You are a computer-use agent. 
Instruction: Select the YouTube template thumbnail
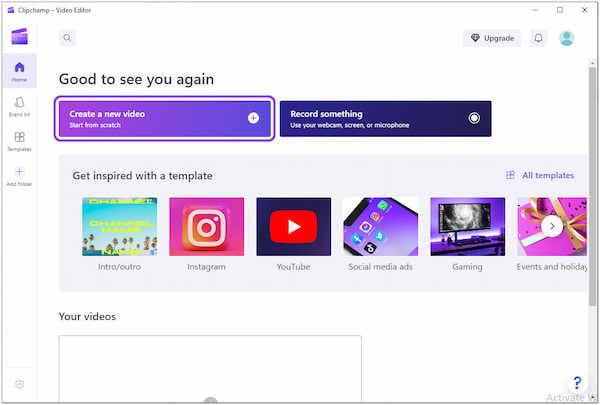pyautogui.click(x=293, y=227)
